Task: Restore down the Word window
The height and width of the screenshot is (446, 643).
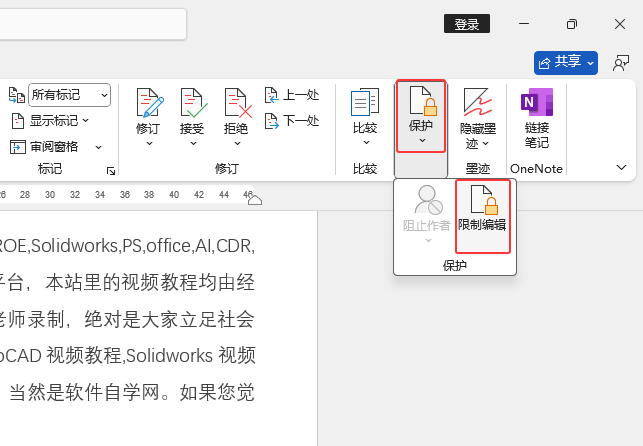Action: click(x=572, y=24)
